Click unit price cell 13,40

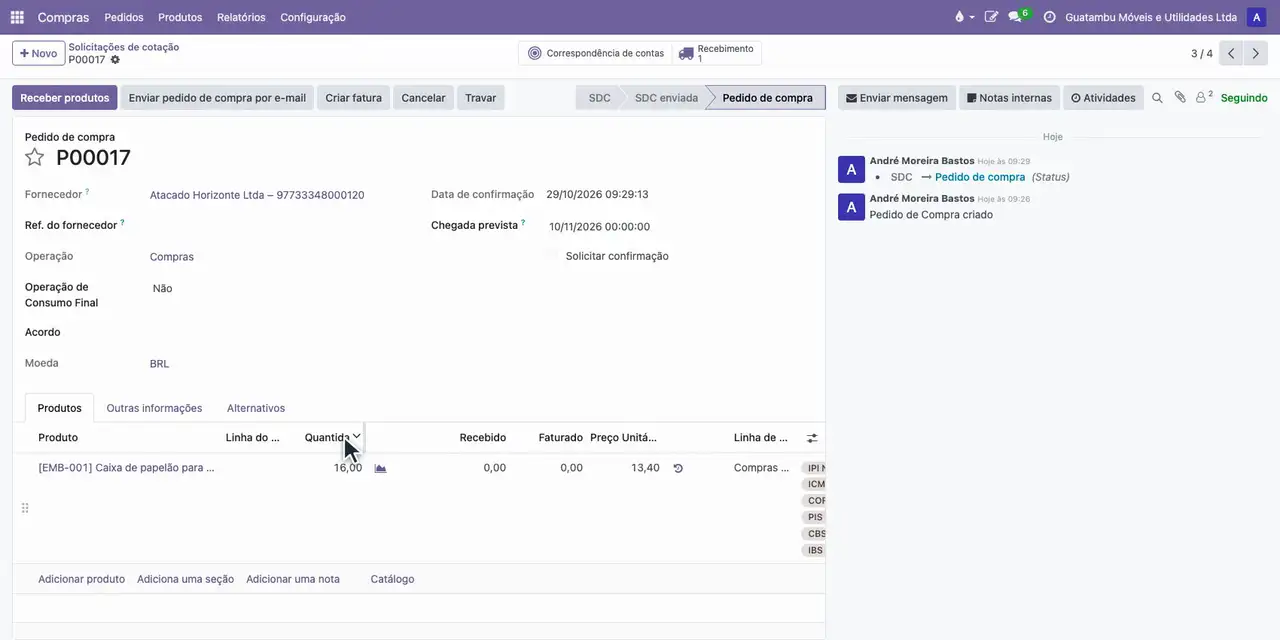[x=645, y=468]
